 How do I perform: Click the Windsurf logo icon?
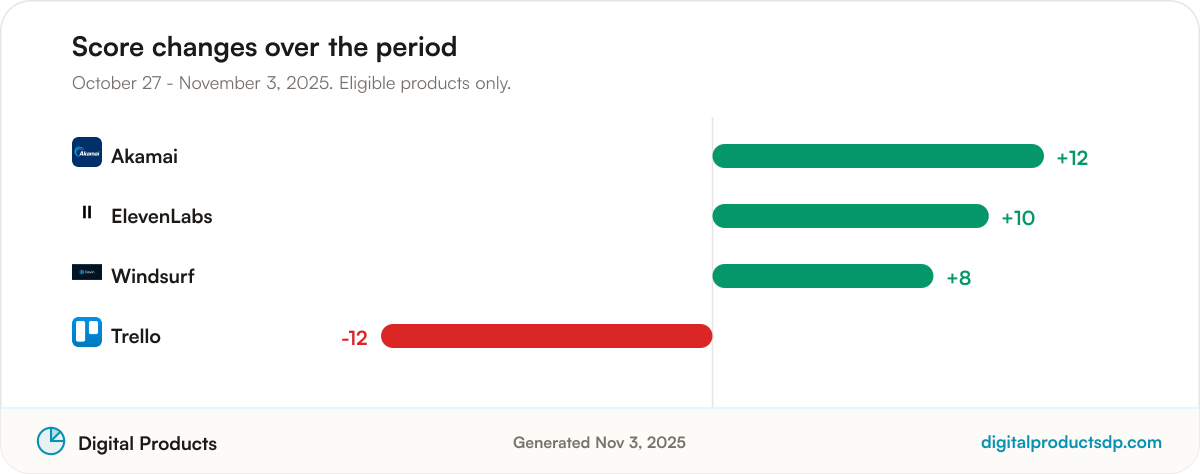tap(87, 272)
